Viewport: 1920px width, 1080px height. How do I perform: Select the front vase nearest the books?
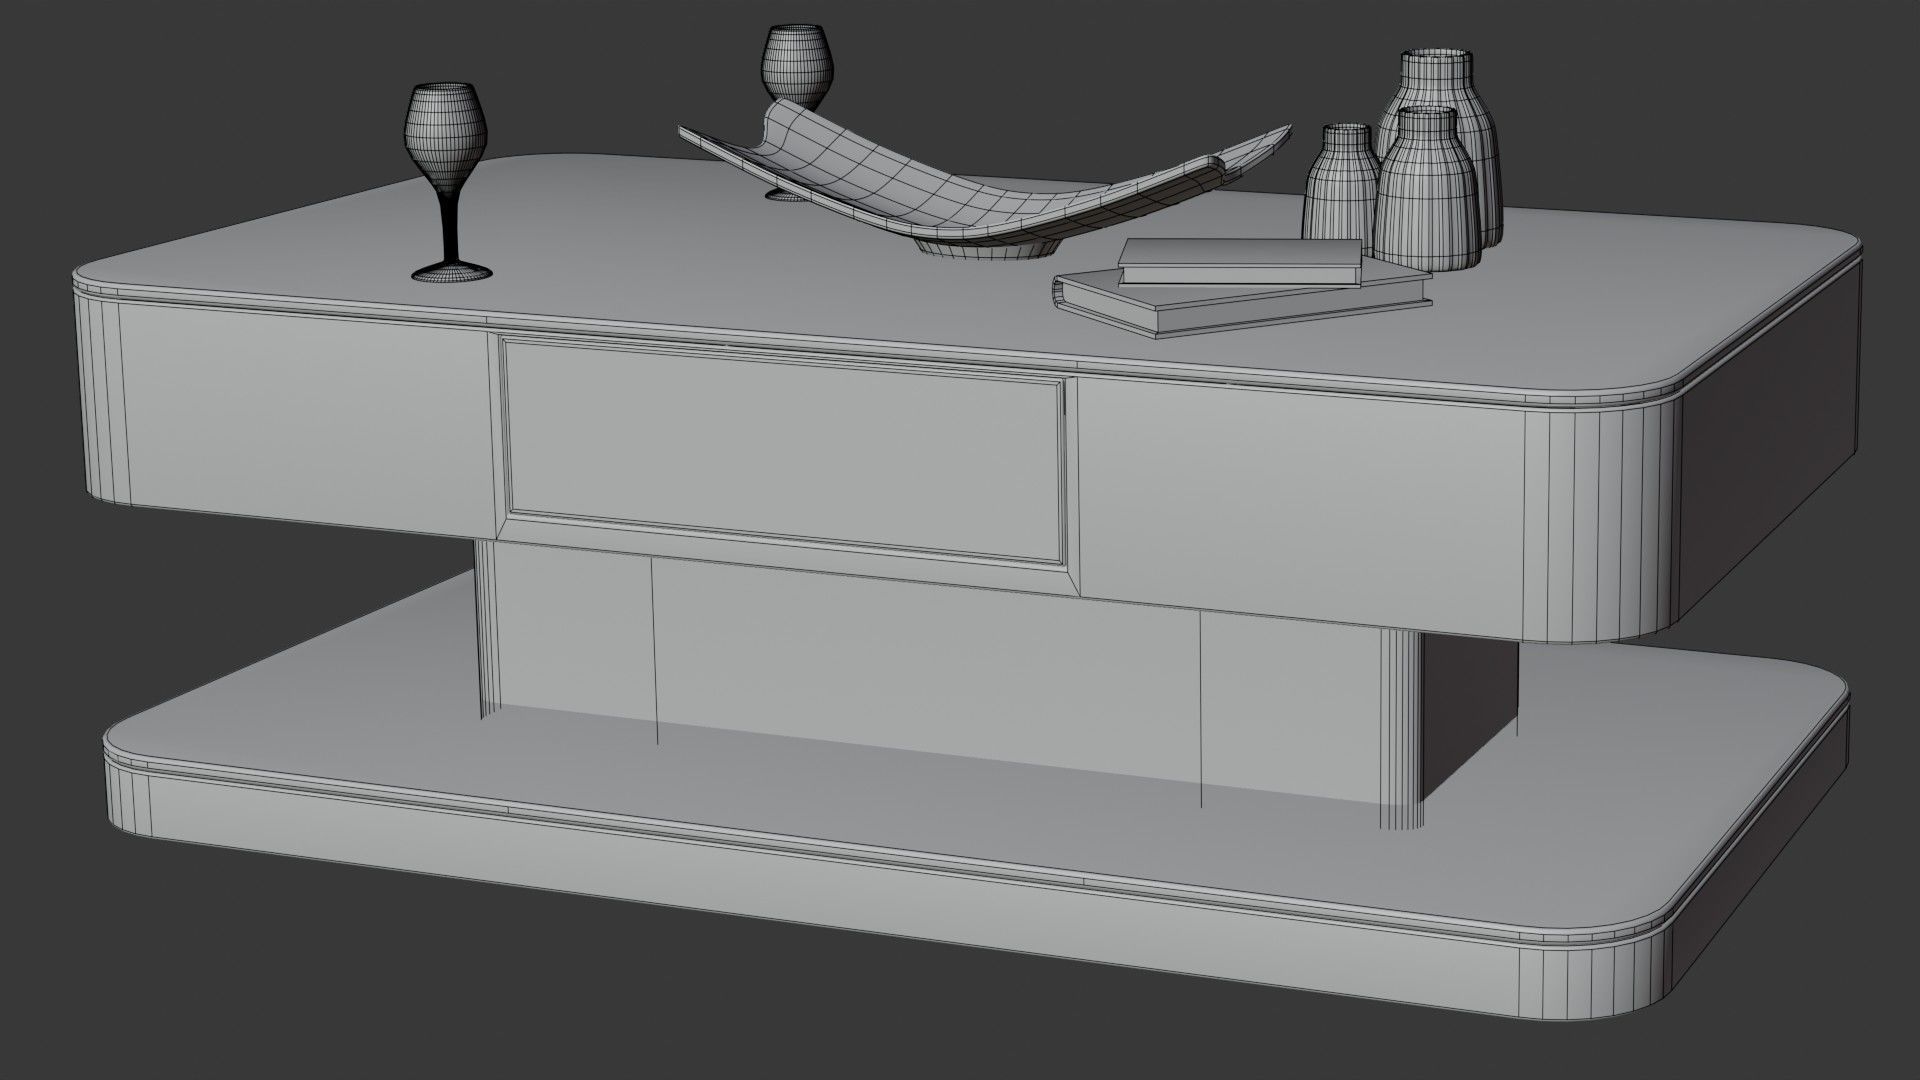pos(1427,190)
